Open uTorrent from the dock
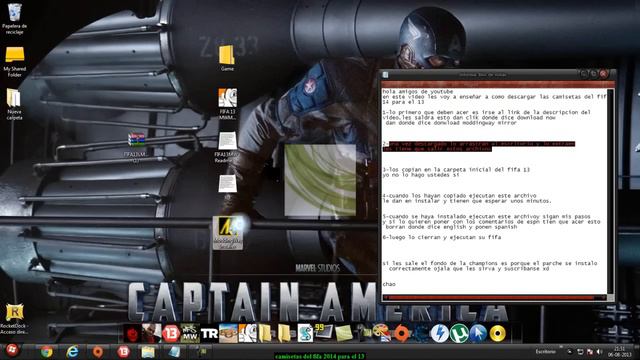This screenshot has width=640, height=360. [459, 333]
